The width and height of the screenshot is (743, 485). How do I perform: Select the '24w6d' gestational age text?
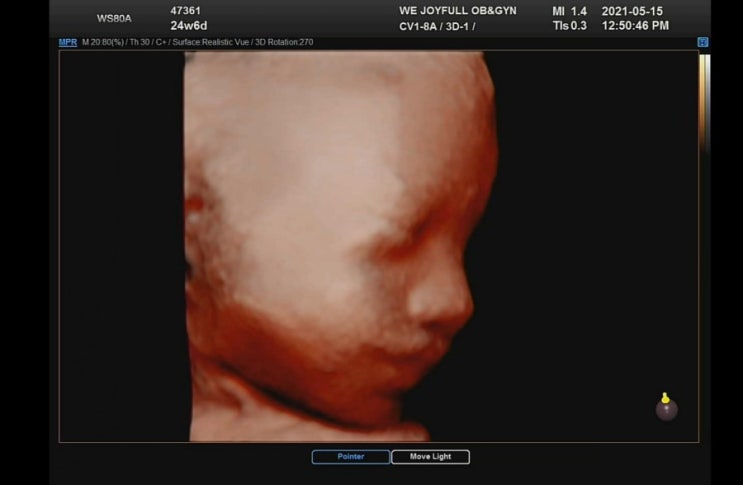(189, 26)
